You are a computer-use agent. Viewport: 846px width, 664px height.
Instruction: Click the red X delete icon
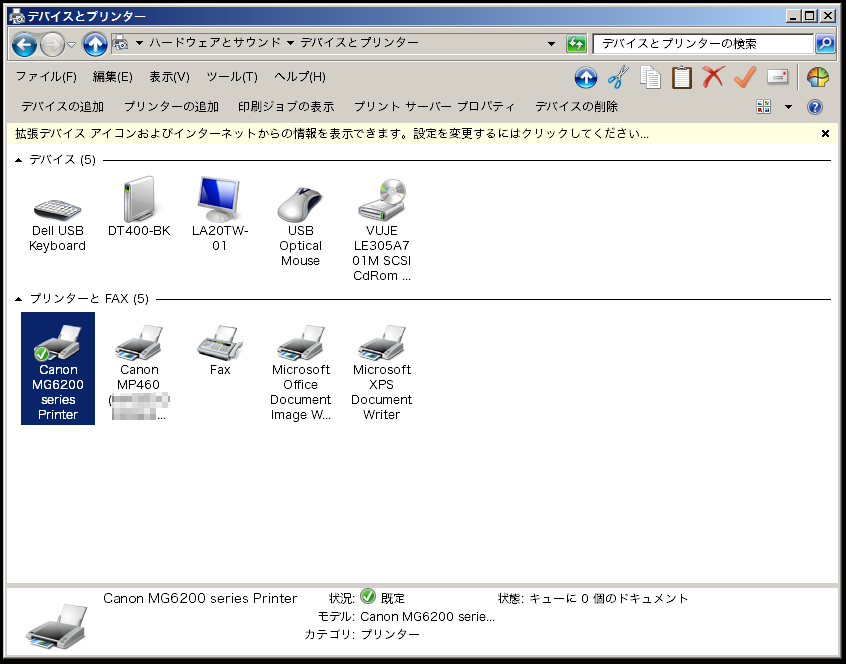coord(713,77)
